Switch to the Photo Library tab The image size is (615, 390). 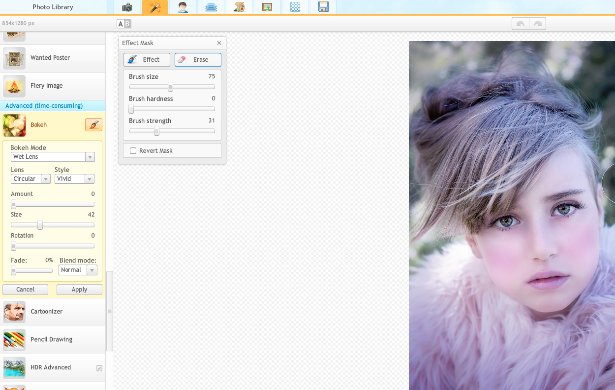pos(53,7)
